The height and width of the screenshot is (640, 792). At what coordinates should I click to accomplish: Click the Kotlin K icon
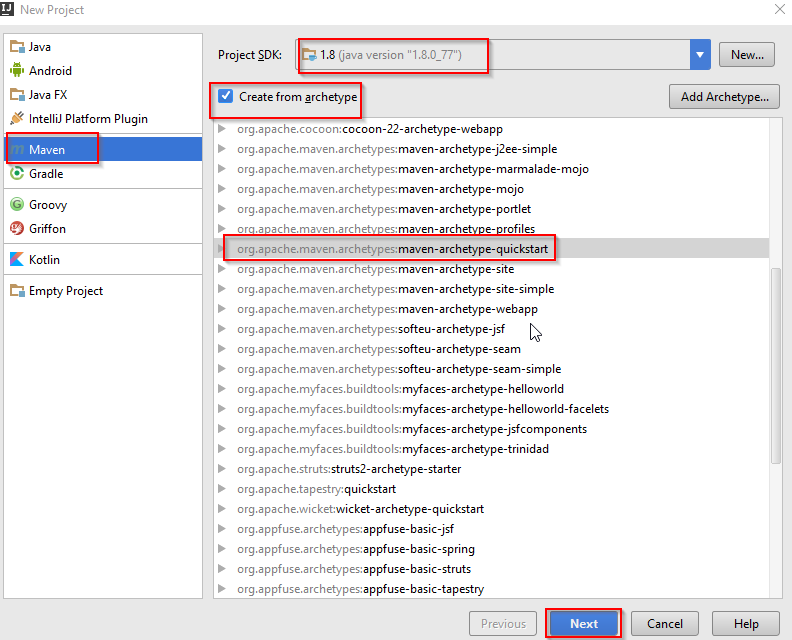17,259
